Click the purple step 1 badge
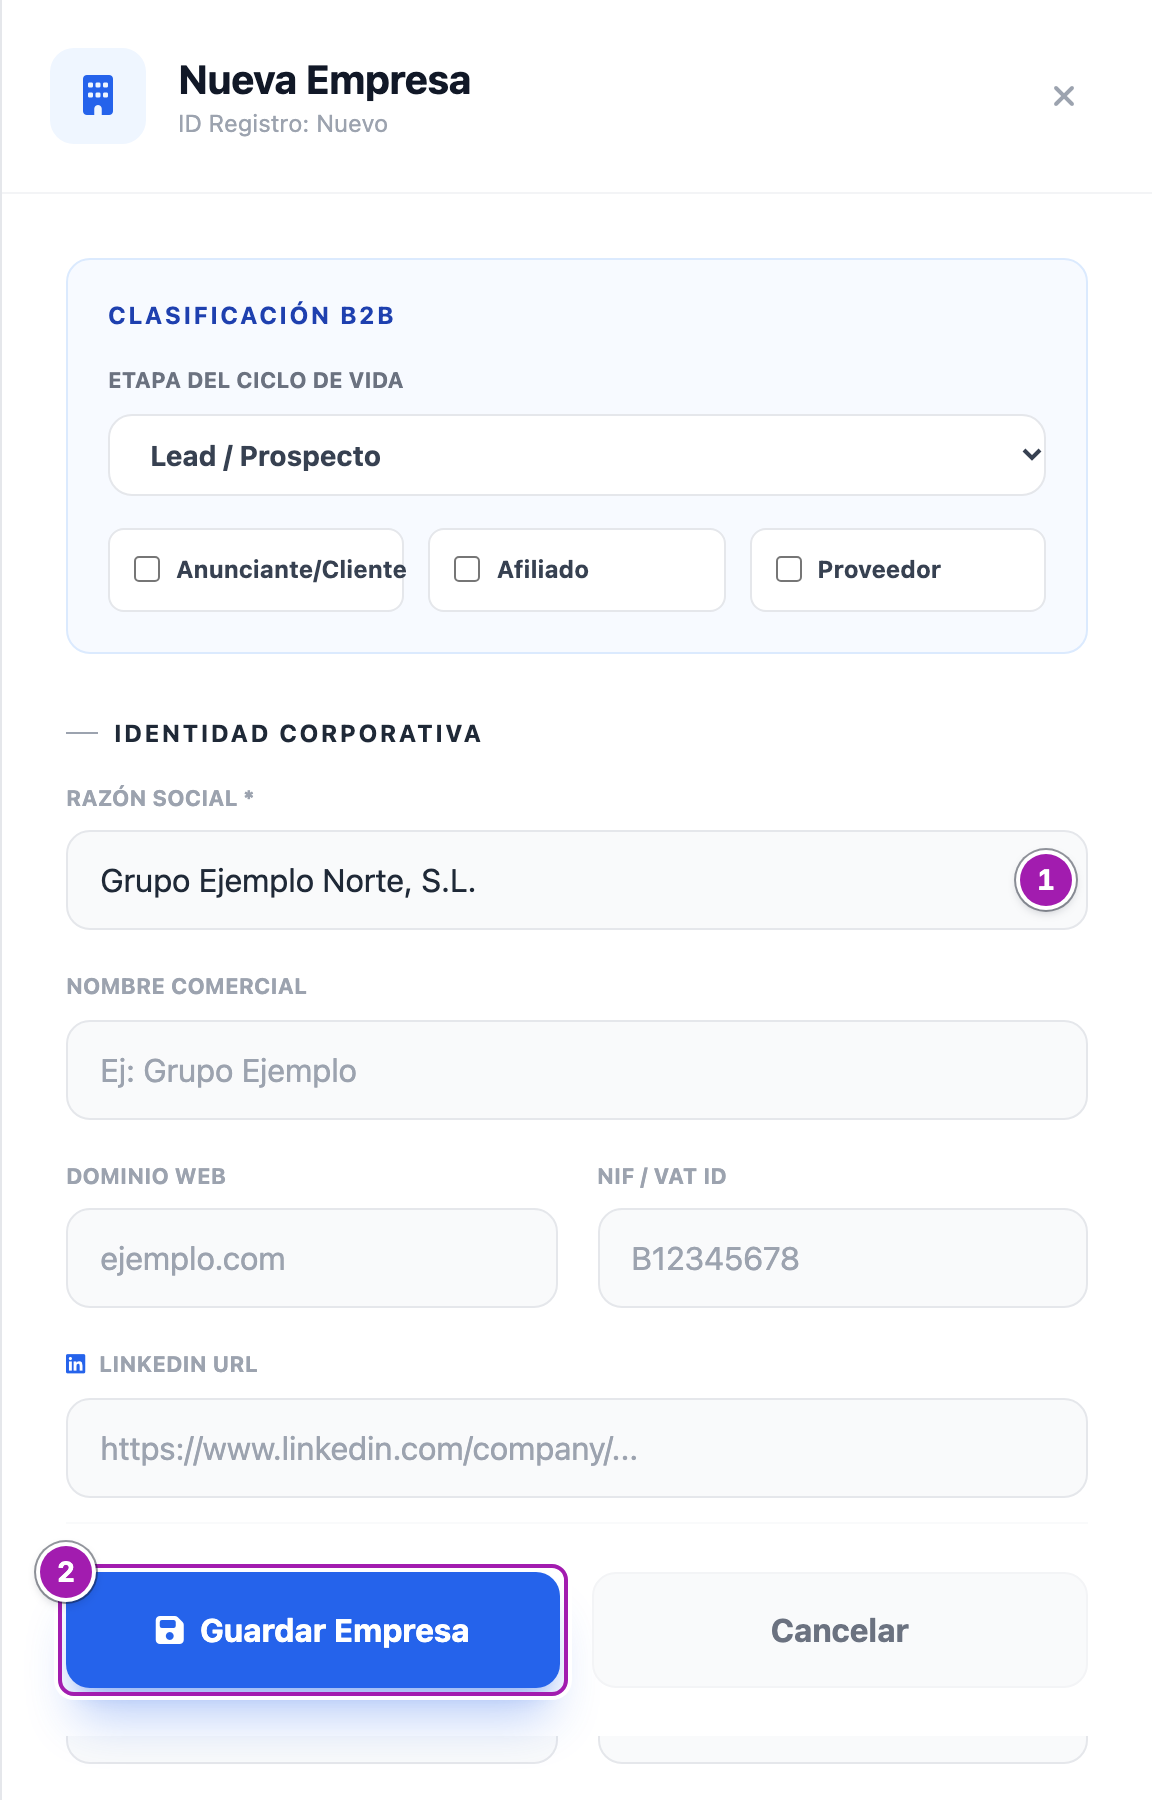The width and height of the screenshot is (1152, 1800). point(1046,880)
